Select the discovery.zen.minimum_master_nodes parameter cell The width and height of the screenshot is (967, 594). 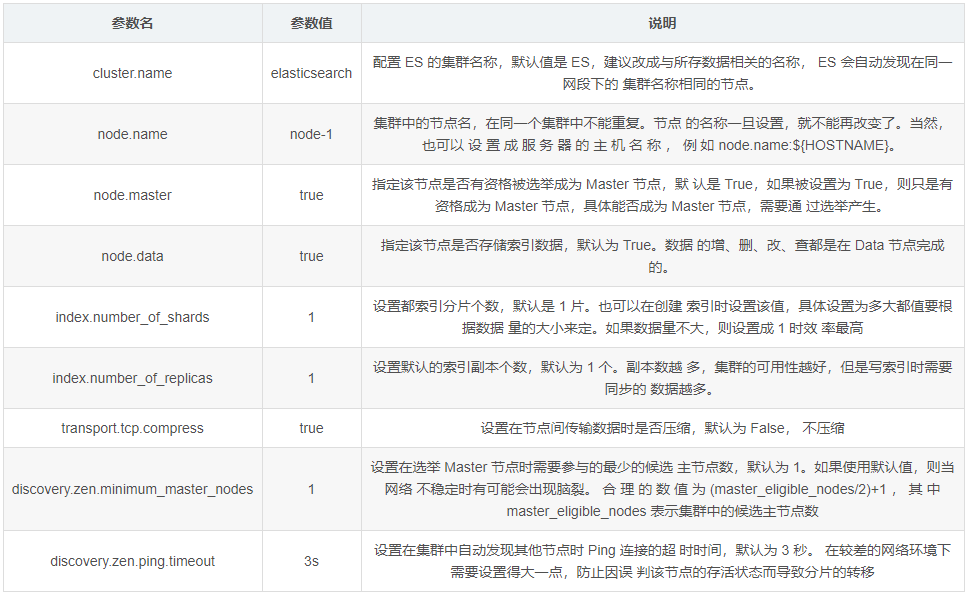(x=132, y=489)
